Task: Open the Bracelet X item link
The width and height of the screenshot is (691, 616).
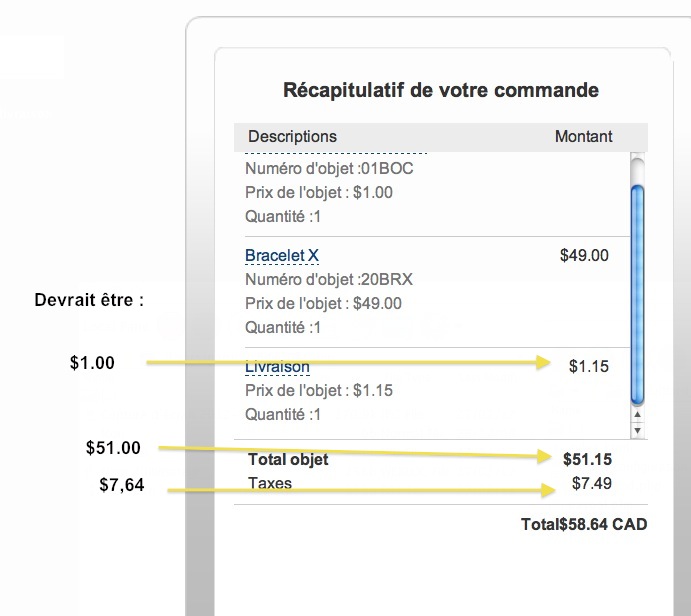Action: click(x=281, y=256)
